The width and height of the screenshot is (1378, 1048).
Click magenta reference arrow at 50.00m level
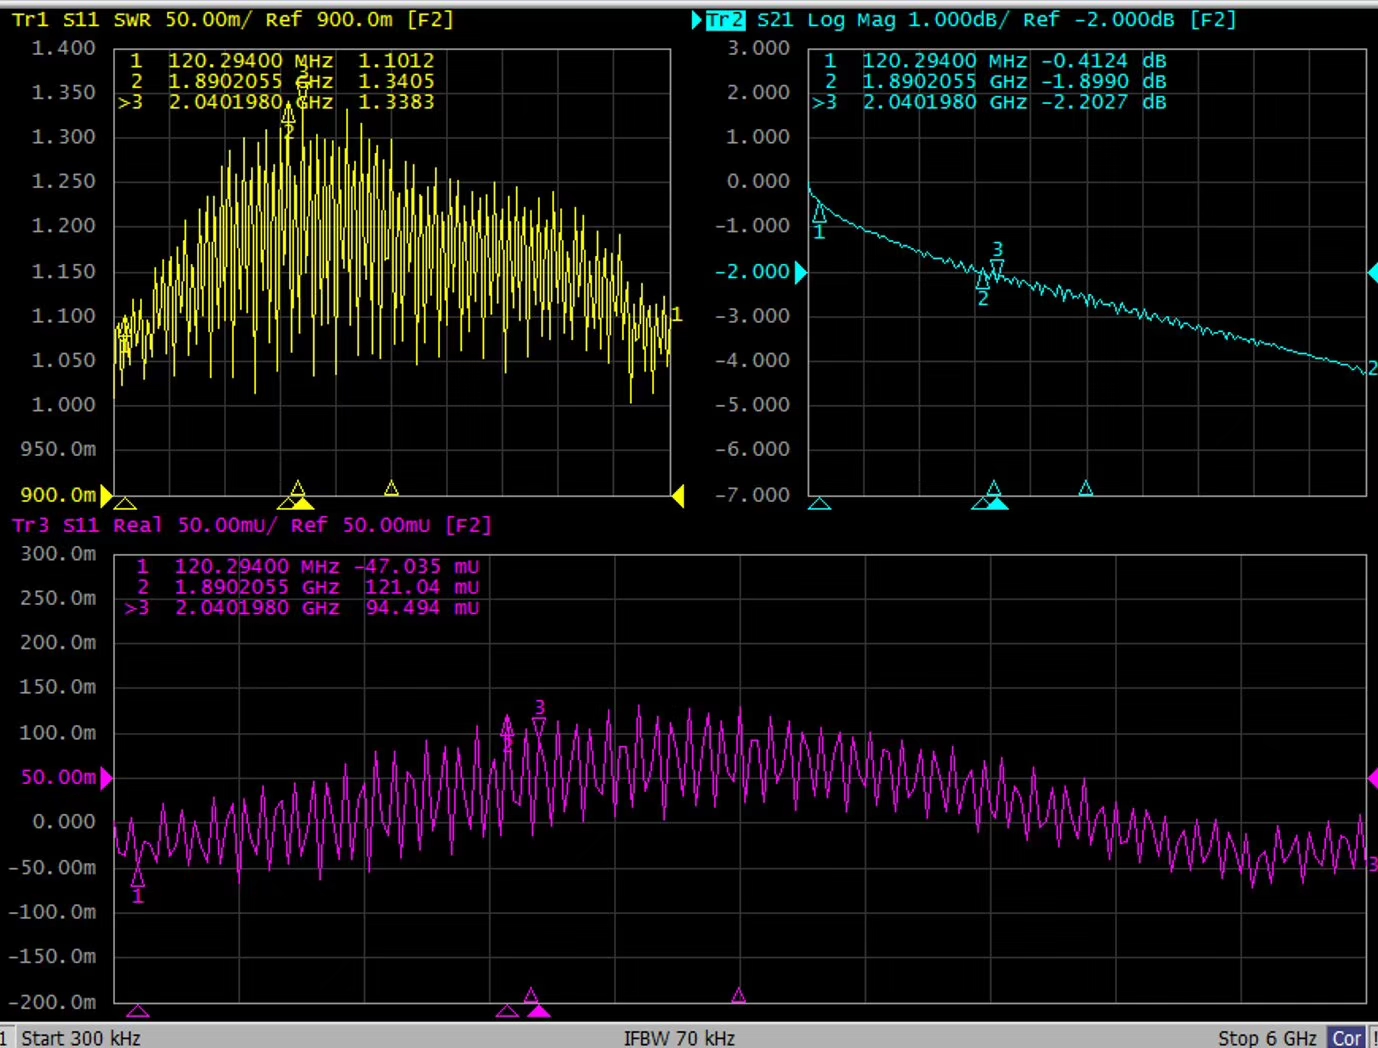point(106,778)
